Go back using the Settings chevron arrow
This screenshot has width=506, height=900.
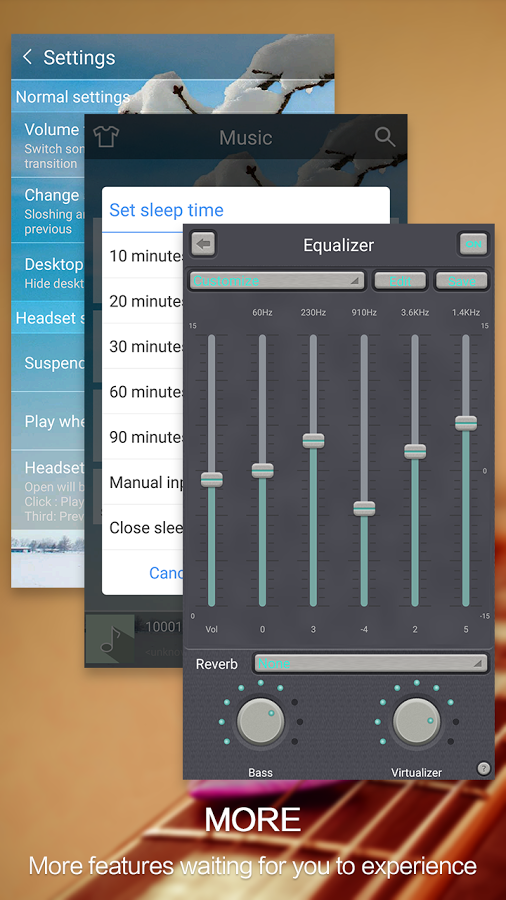click(x=27, y=57)
